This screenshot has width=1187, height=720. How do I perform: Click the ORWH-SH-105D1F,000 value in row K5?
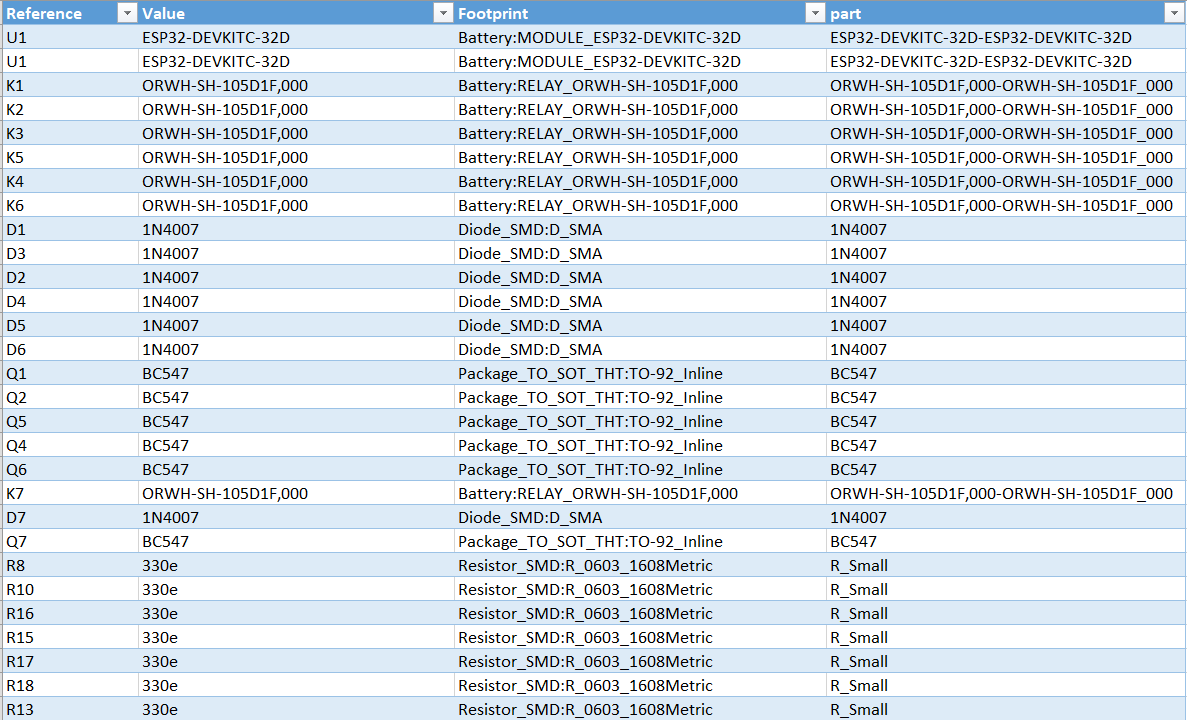point(225,157)
